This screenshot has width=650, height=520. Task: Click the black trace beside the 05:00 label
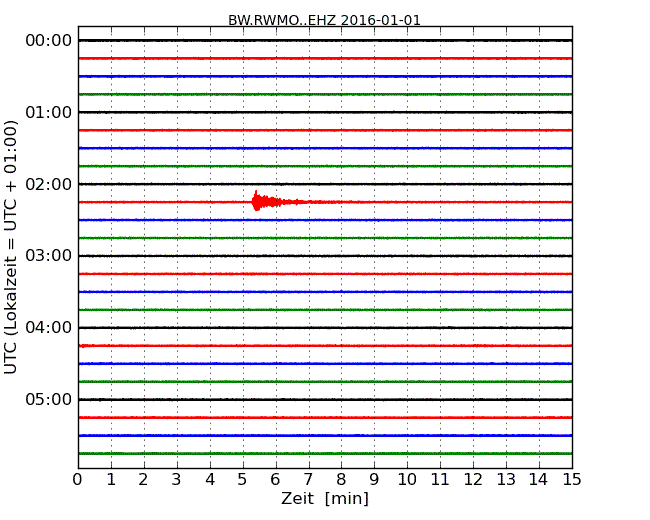tap(325, 400)
